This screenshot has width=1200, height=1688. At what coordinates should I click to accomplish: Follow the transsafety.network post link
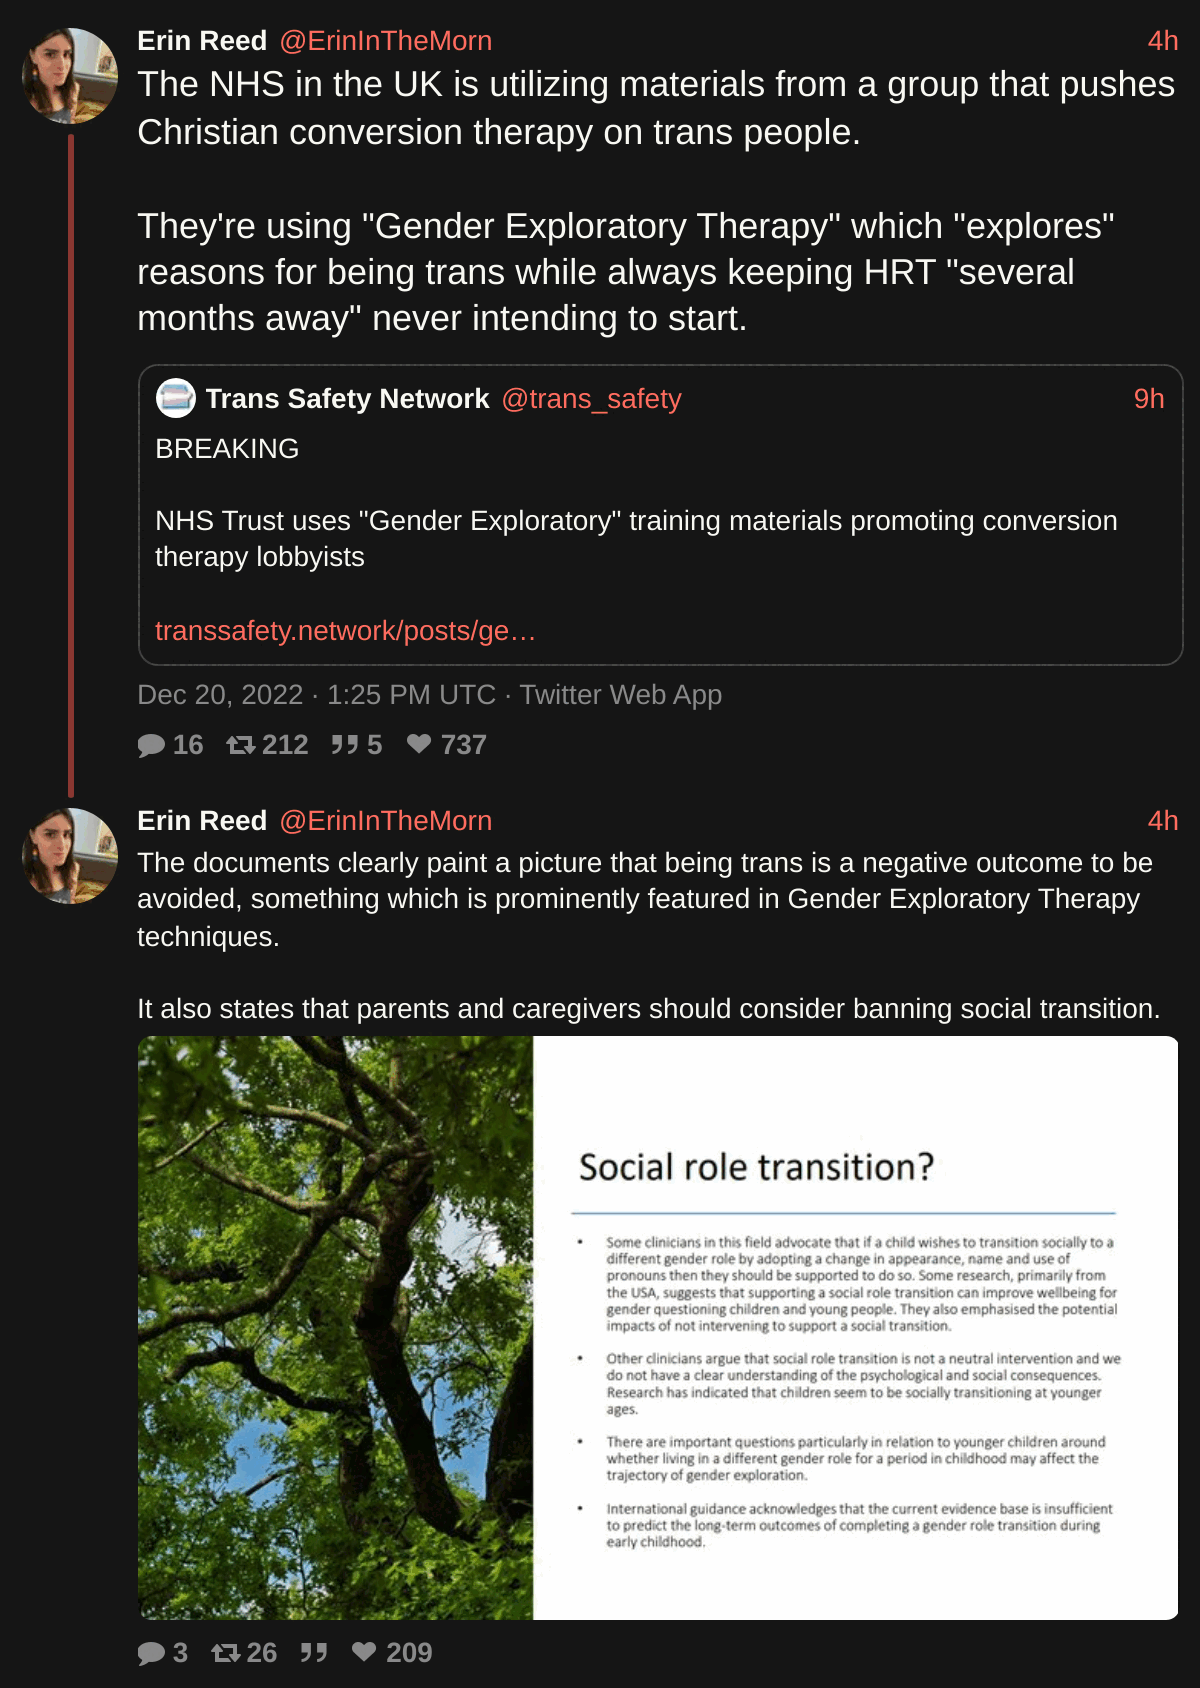(x=345, y=631)
